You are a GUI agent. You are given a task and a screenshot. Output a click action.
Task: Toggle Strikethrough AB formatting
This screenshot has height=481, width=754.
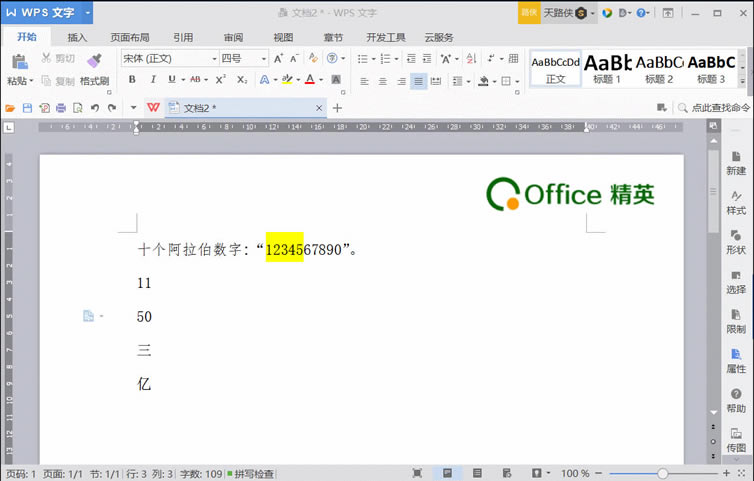pyautogui.click(x=195, y=79)
